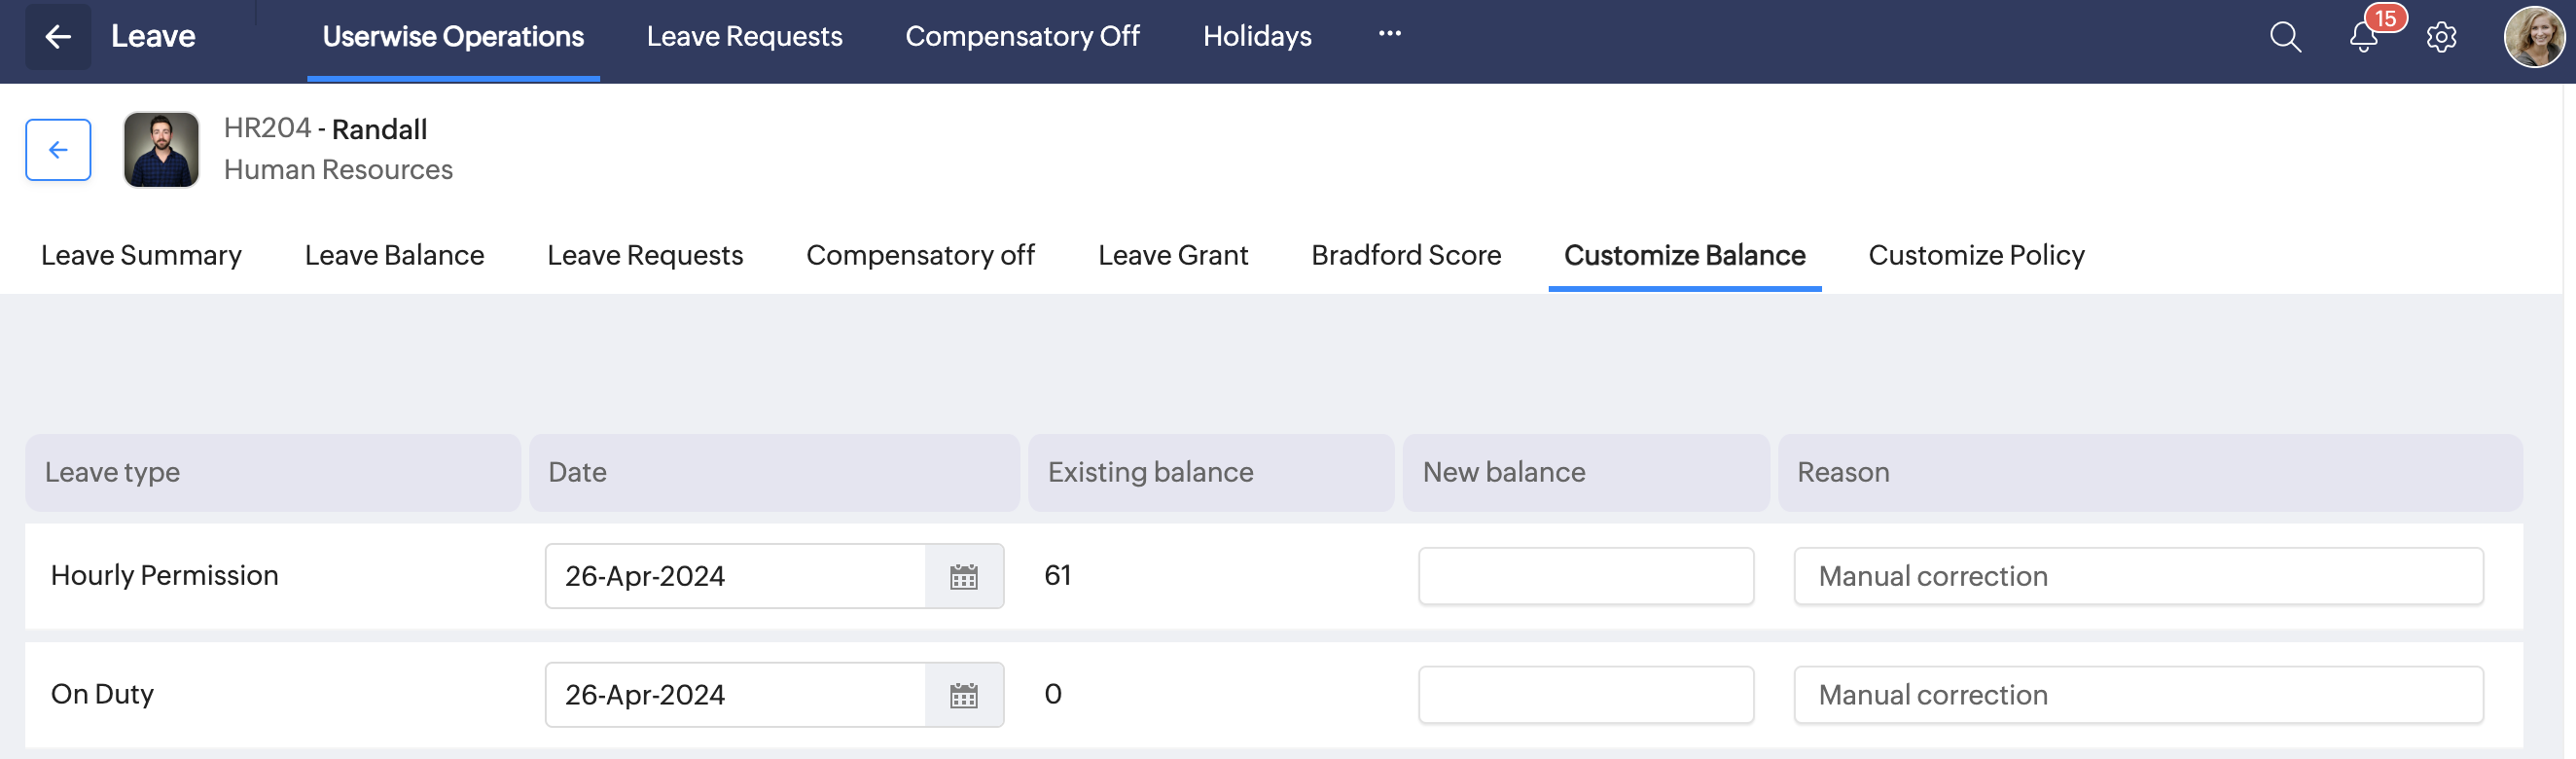The width and height of the screenshot is (2576, 759).
Task: Click the Hourly Permission date field
Action: [x=735, y=577]
